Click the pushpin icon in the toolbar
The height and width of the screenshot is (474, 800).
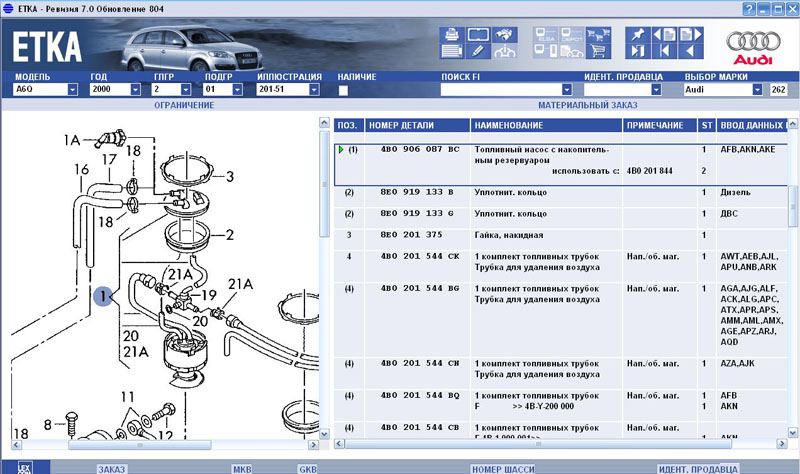click(637, 34)
